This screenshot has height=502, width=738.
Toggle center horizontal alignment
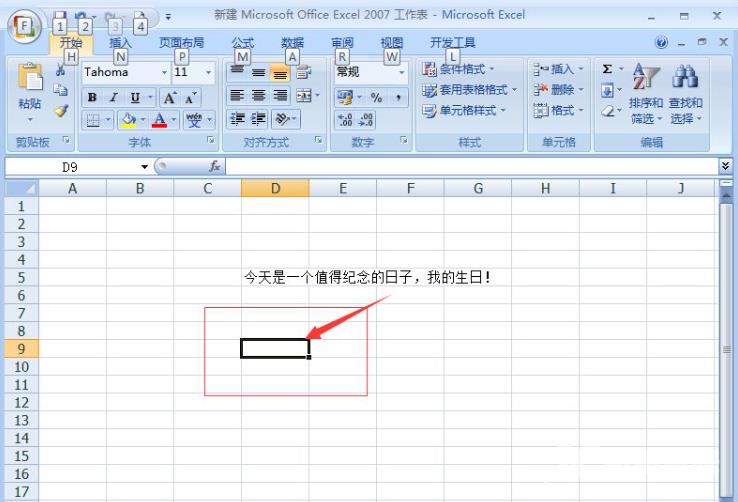coord(258,96)
